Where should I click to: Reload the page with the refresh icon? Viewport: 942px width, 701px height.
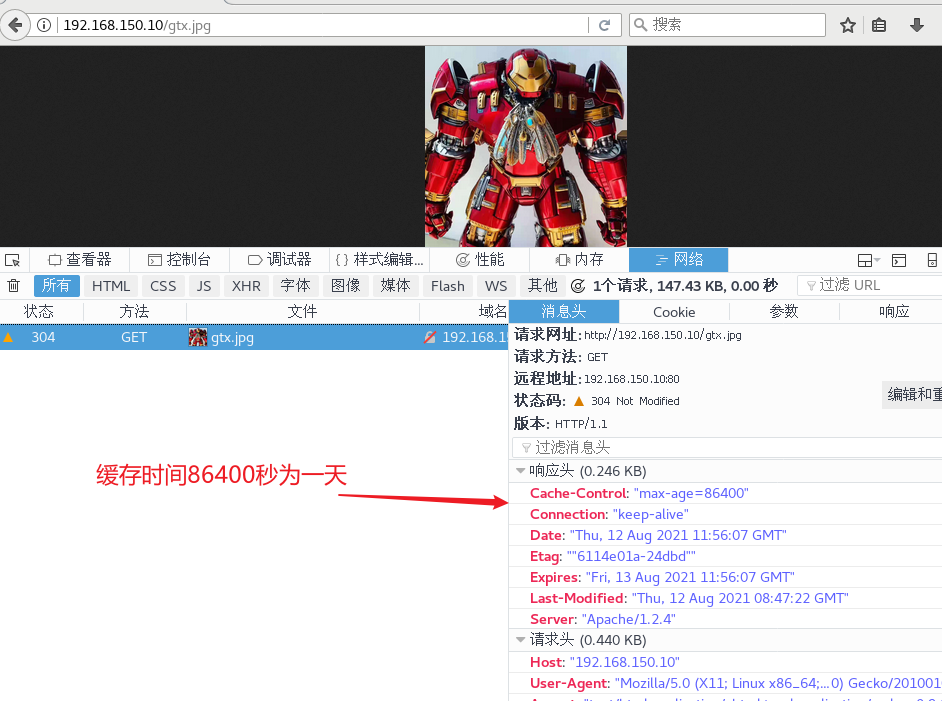point(604,25)
